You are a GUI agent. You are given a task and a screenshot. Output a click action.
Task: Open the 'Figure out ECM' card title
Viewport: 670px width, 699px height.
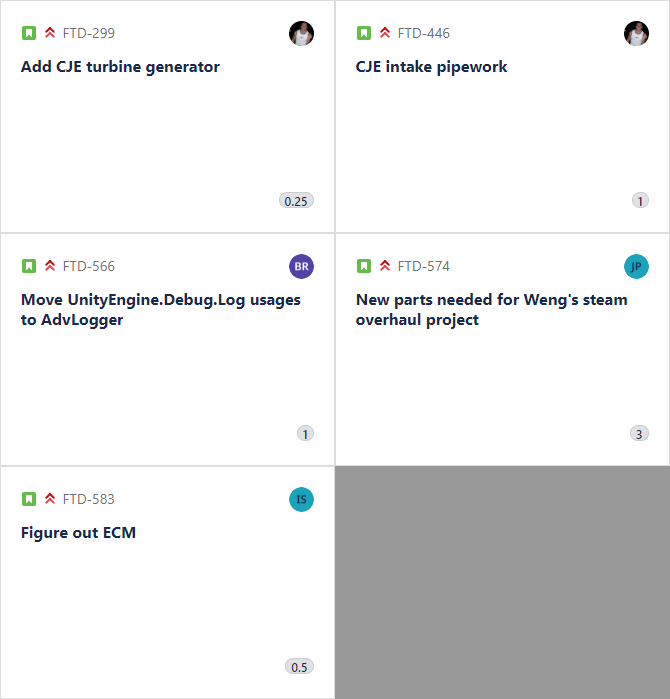[78, 533]
